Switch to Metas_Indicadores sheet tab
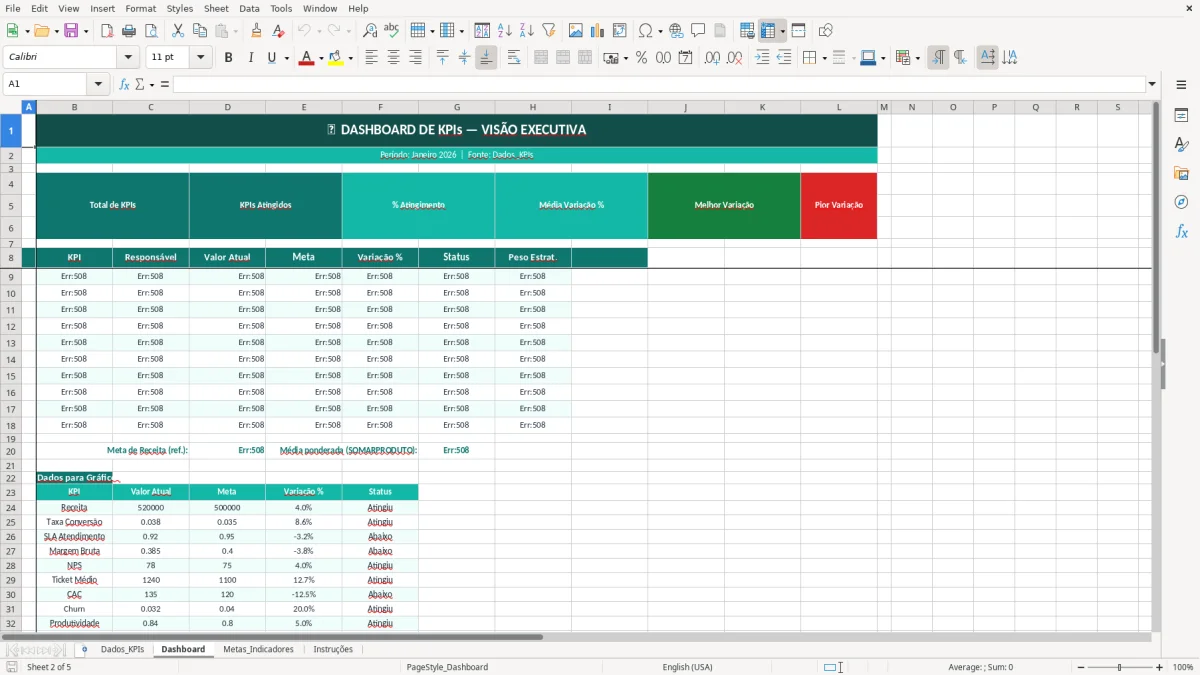The height and width of the screenshot is (675, 1200). click(x=258, y=649)
